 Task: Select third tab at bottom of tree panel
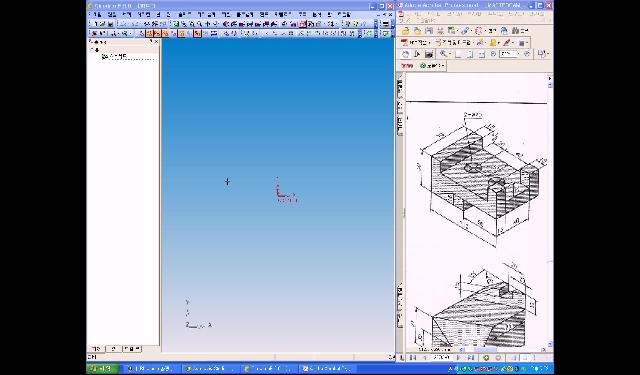coord(132,348)
